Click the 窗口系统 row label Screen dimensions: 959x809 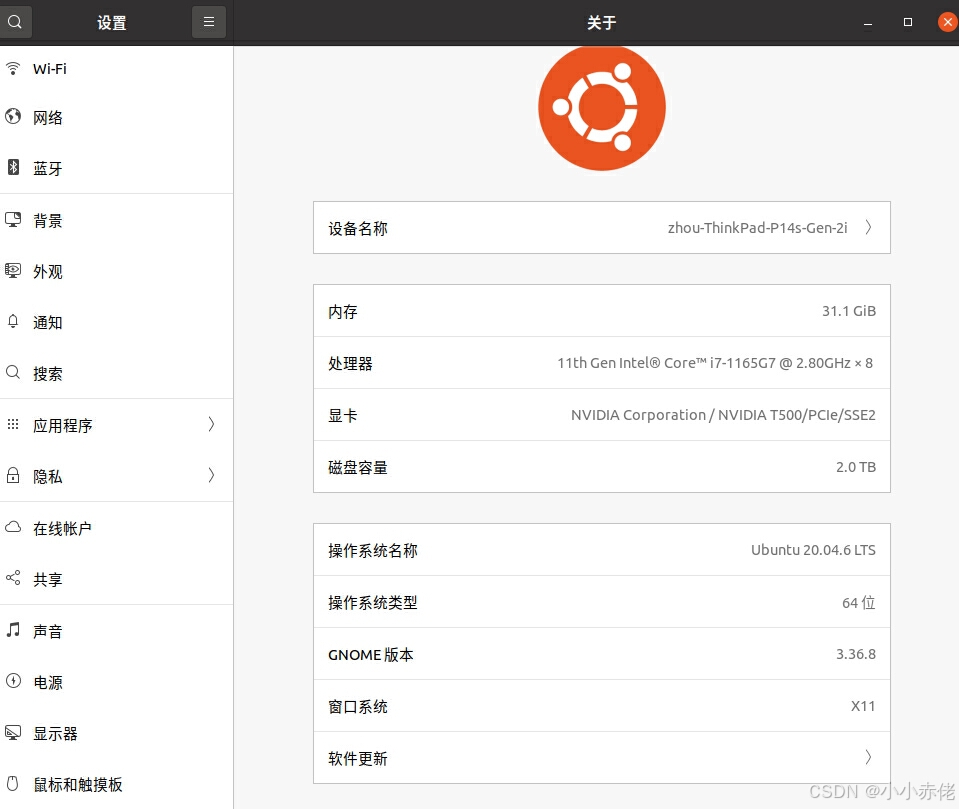[x=358, y=706]
